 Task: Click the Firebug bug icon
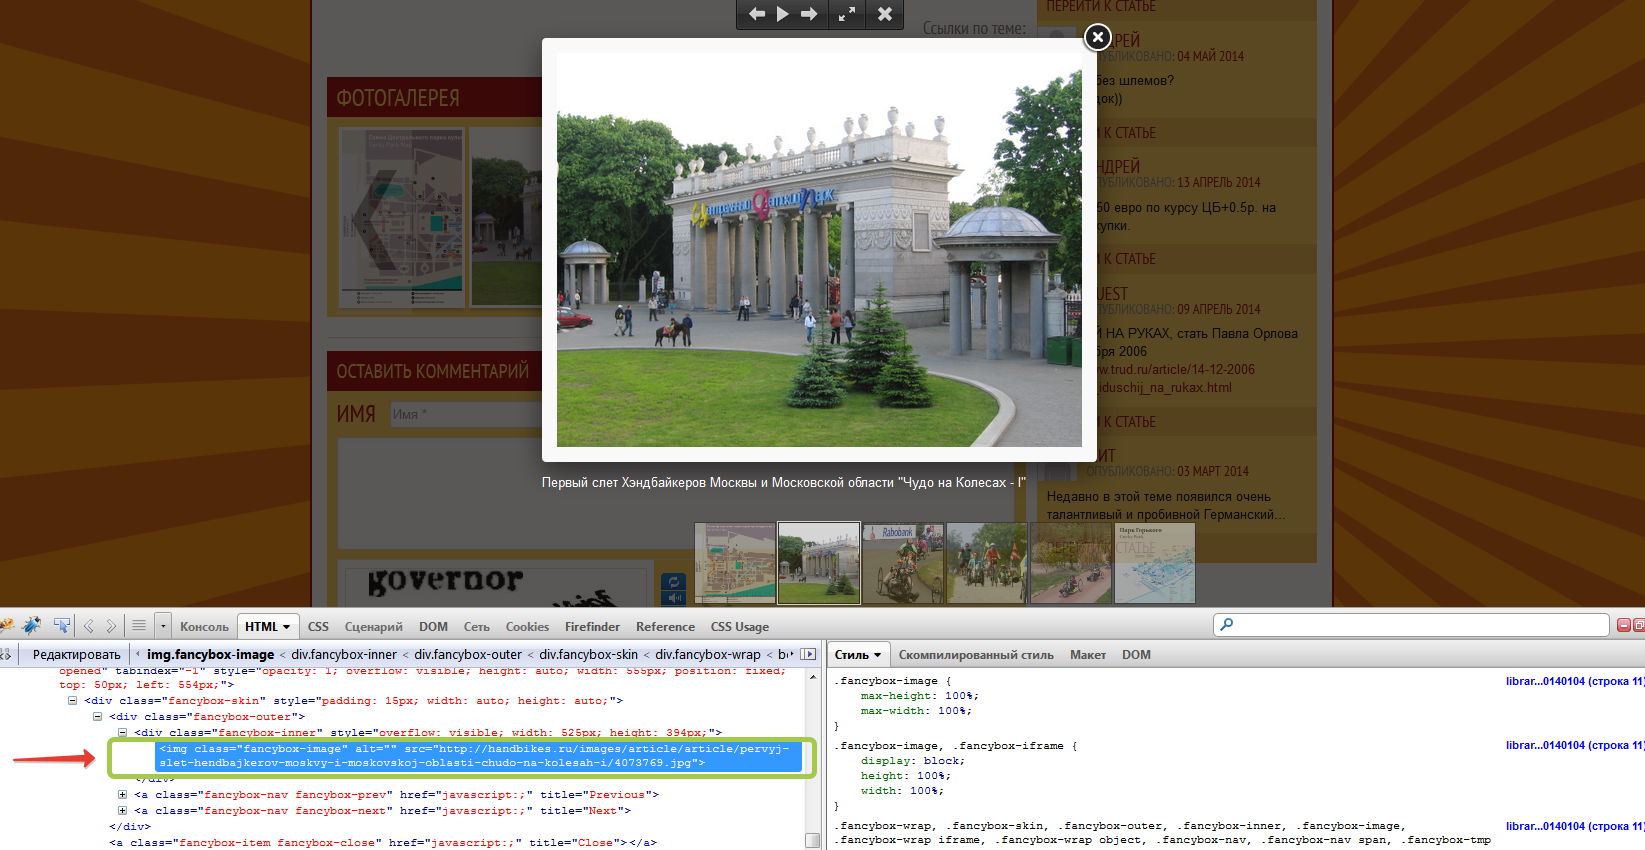point(32,626)
